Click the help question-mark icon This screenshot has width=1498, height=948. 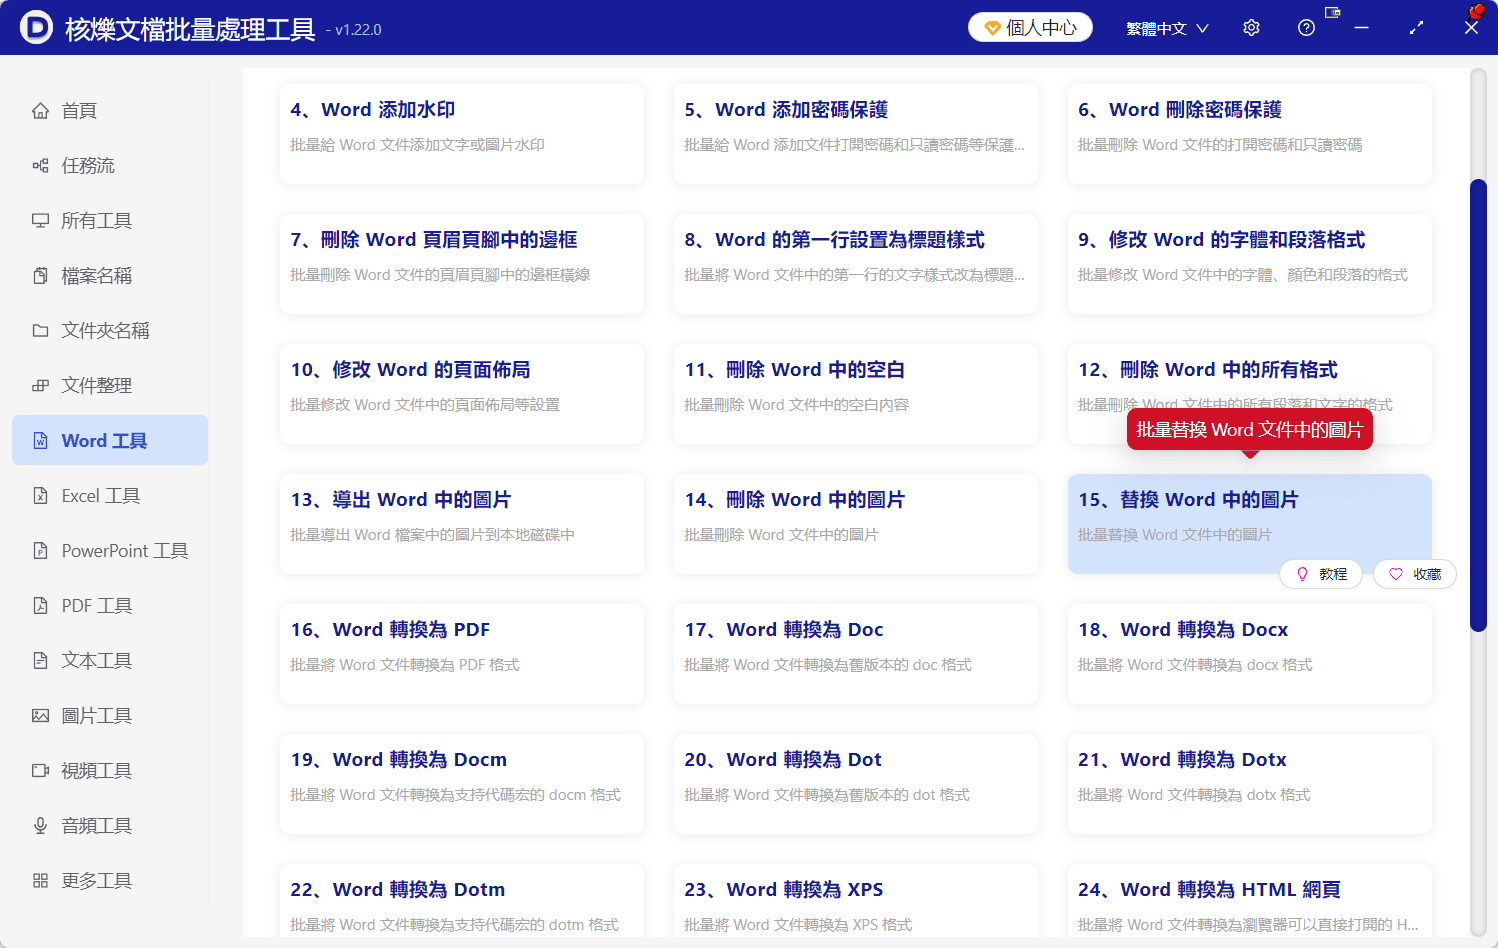click(x=1306, y=27)
